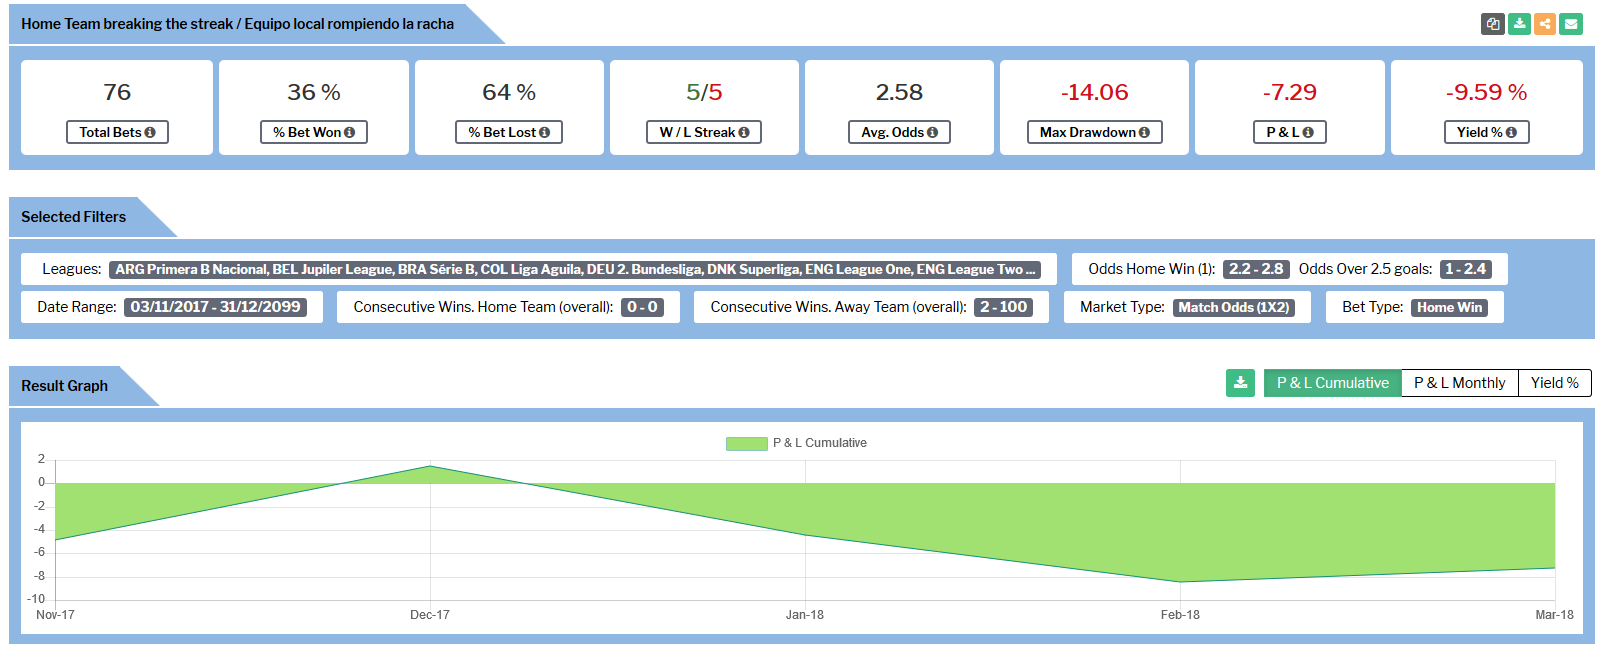Download the result graph image
The width and height of the screenshot is (1600, 649).
tap(1240, 383)
